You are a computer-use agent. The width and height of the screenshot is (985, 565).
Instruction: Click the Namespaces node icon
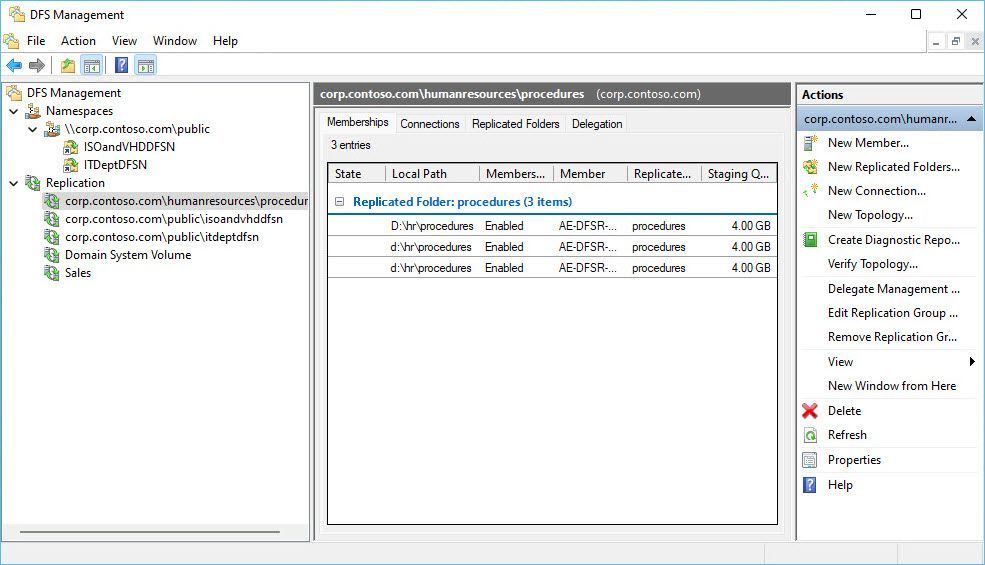pos(33,111)
